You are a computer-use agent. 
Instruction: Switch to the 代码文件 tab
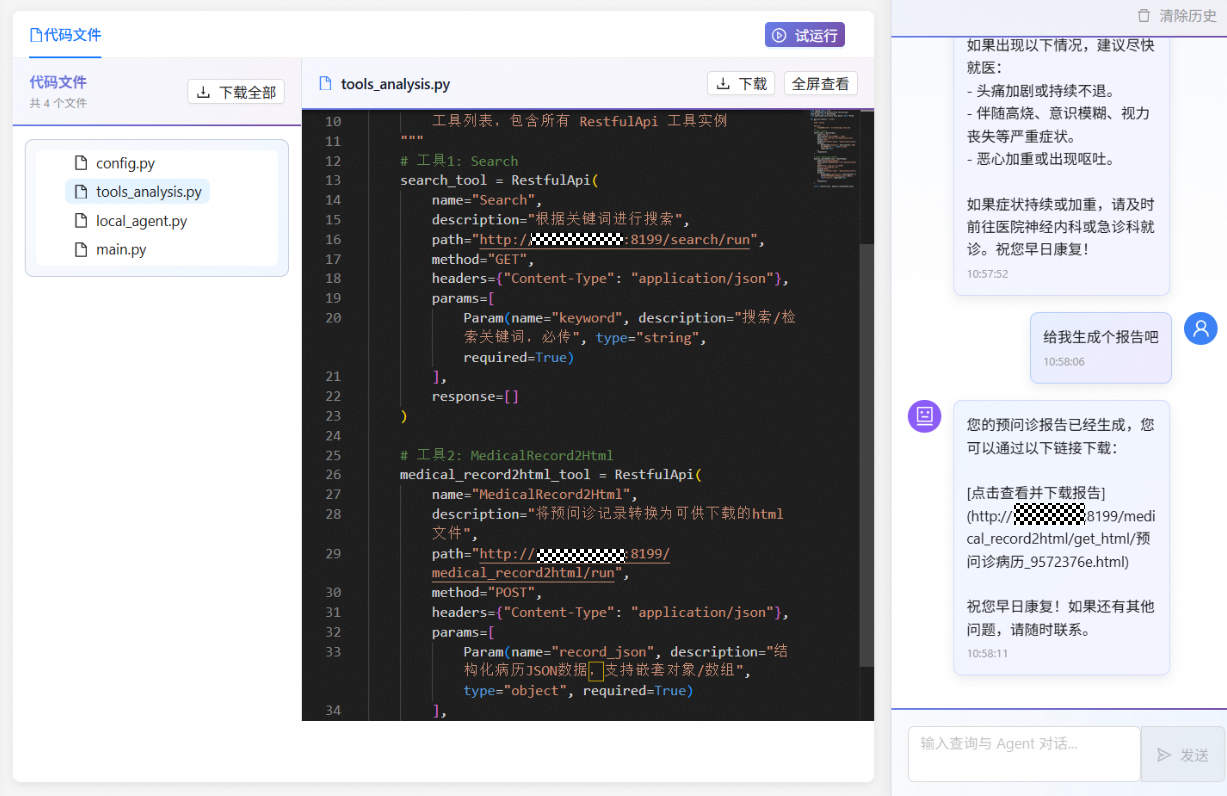click(x=65, y=35)
